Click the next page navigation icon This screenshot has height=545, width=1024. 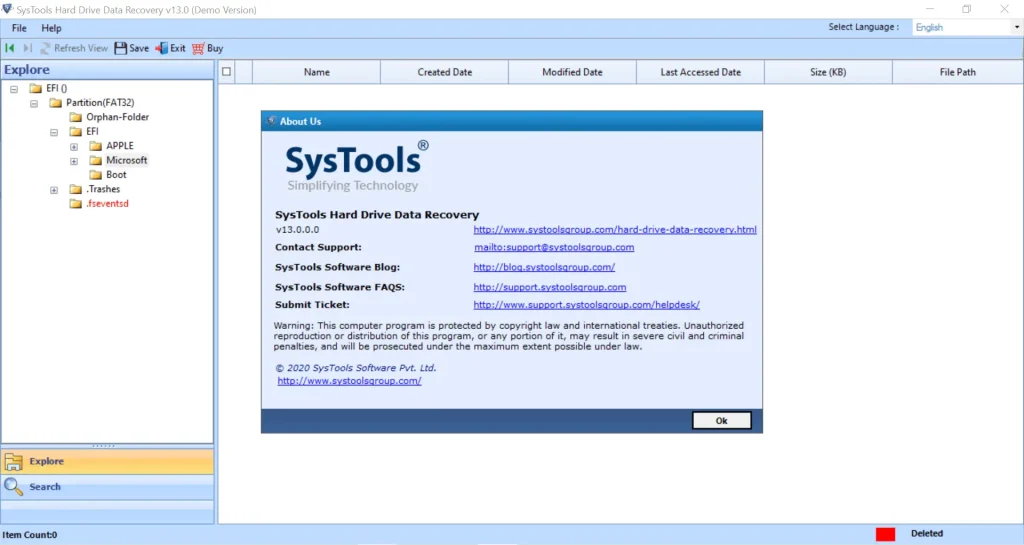tap(27, 48)
